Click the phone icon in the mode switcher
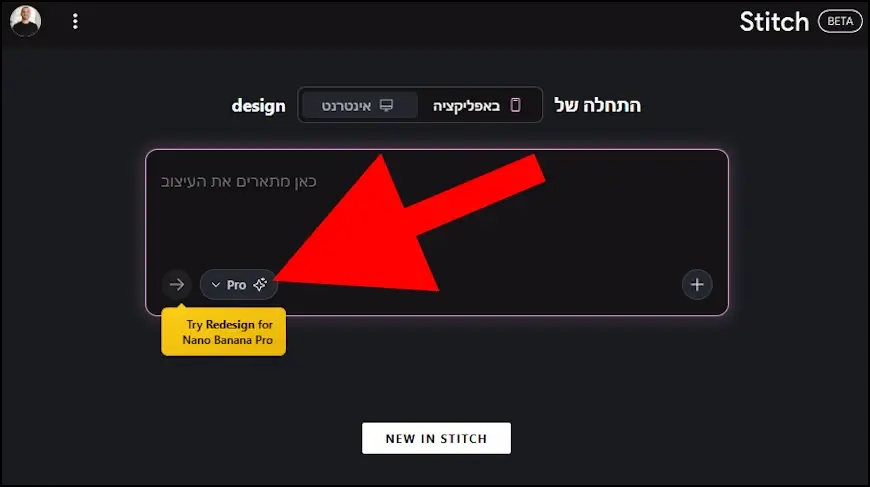 point(516,105)
